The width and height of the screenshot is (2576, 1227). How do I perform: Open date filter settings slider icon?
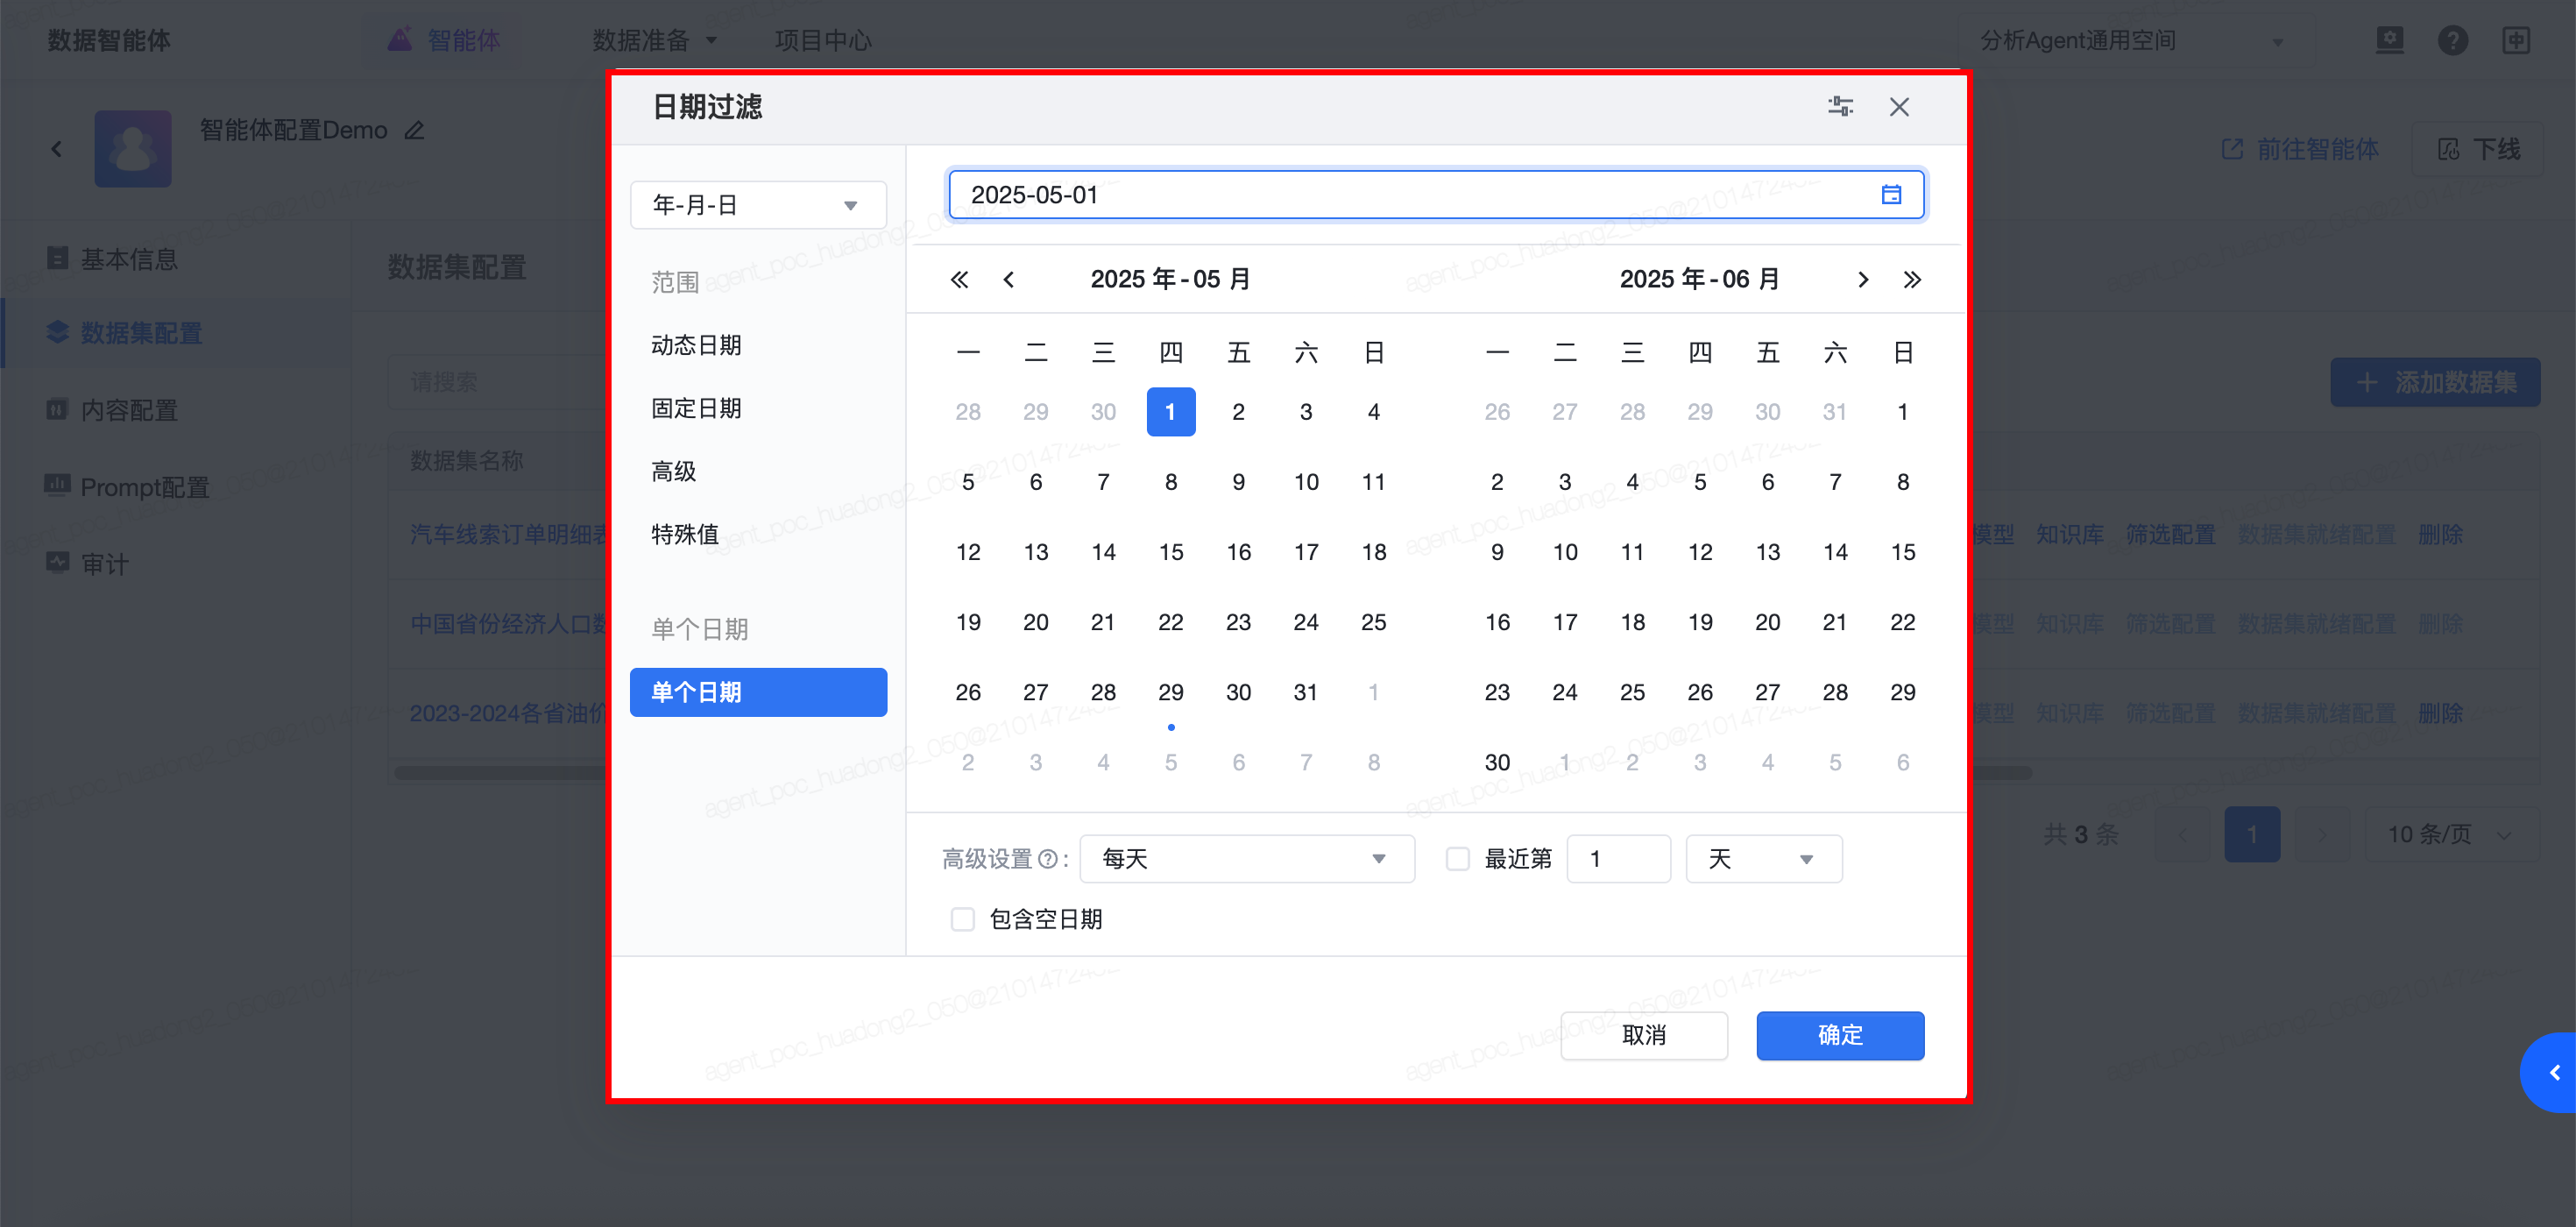[1840, 107]
